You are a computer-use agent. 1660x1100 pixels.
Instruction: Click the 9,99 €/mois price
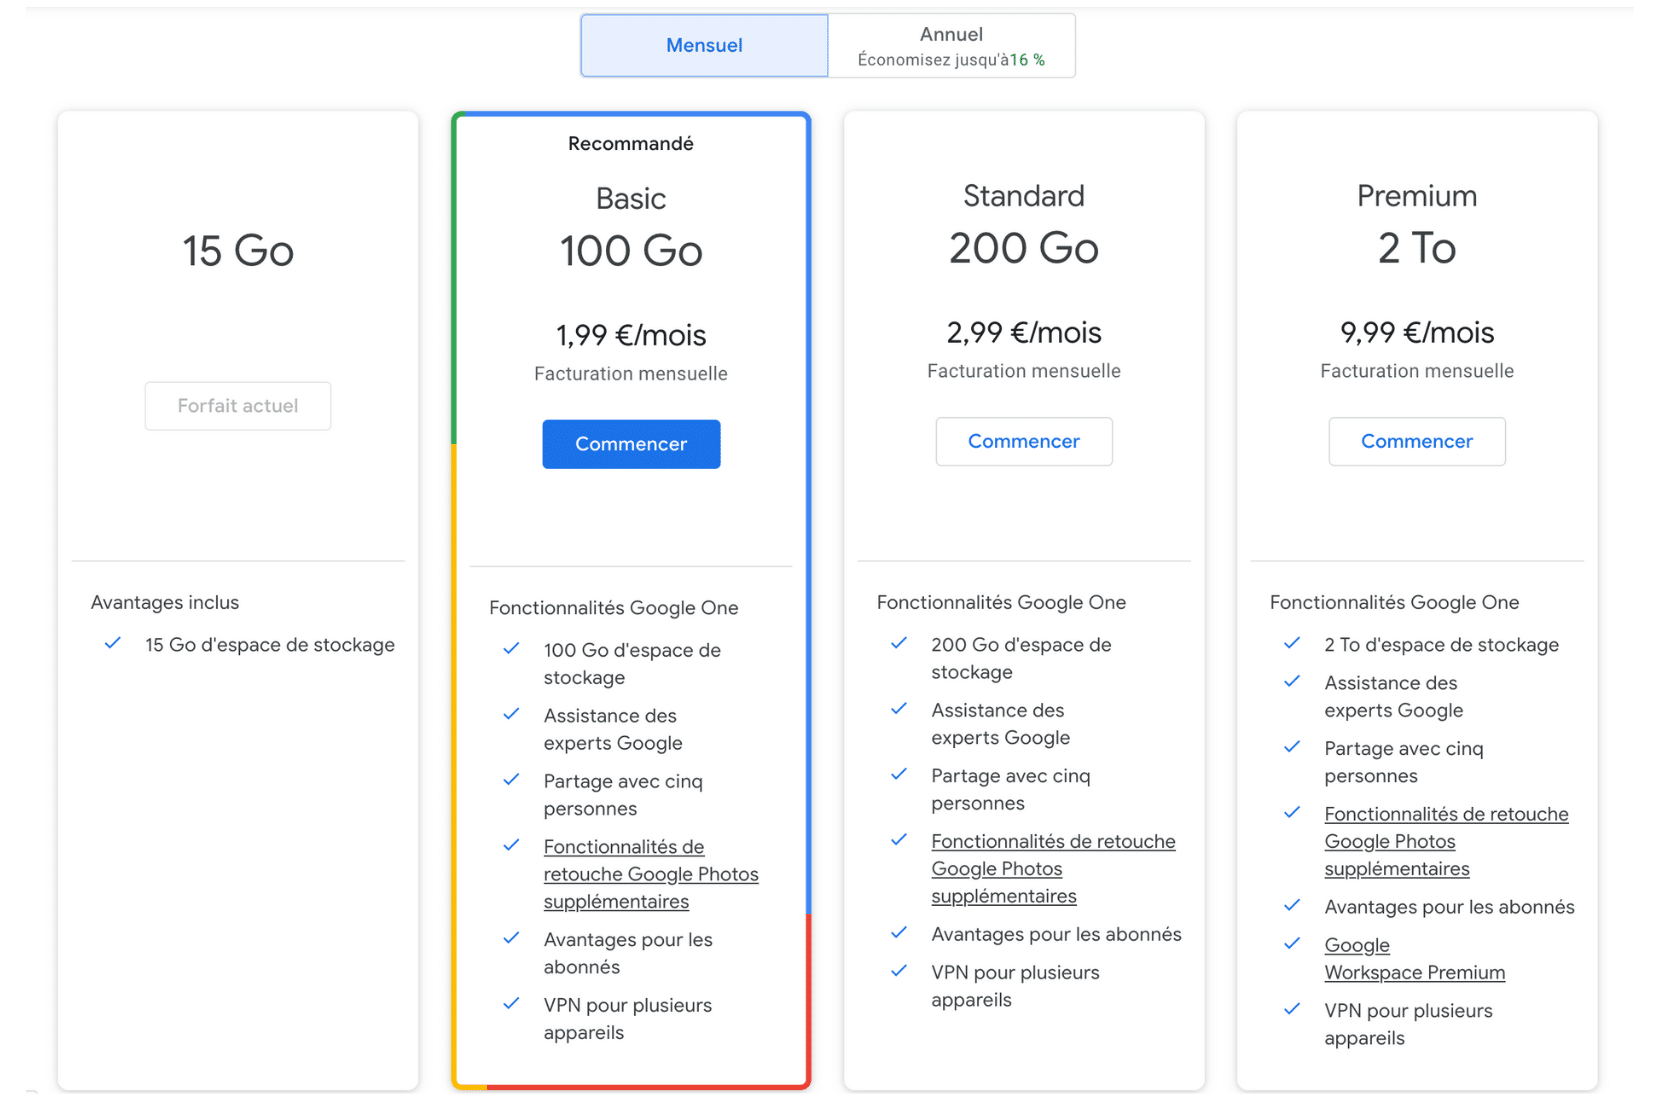point(1417,332)
